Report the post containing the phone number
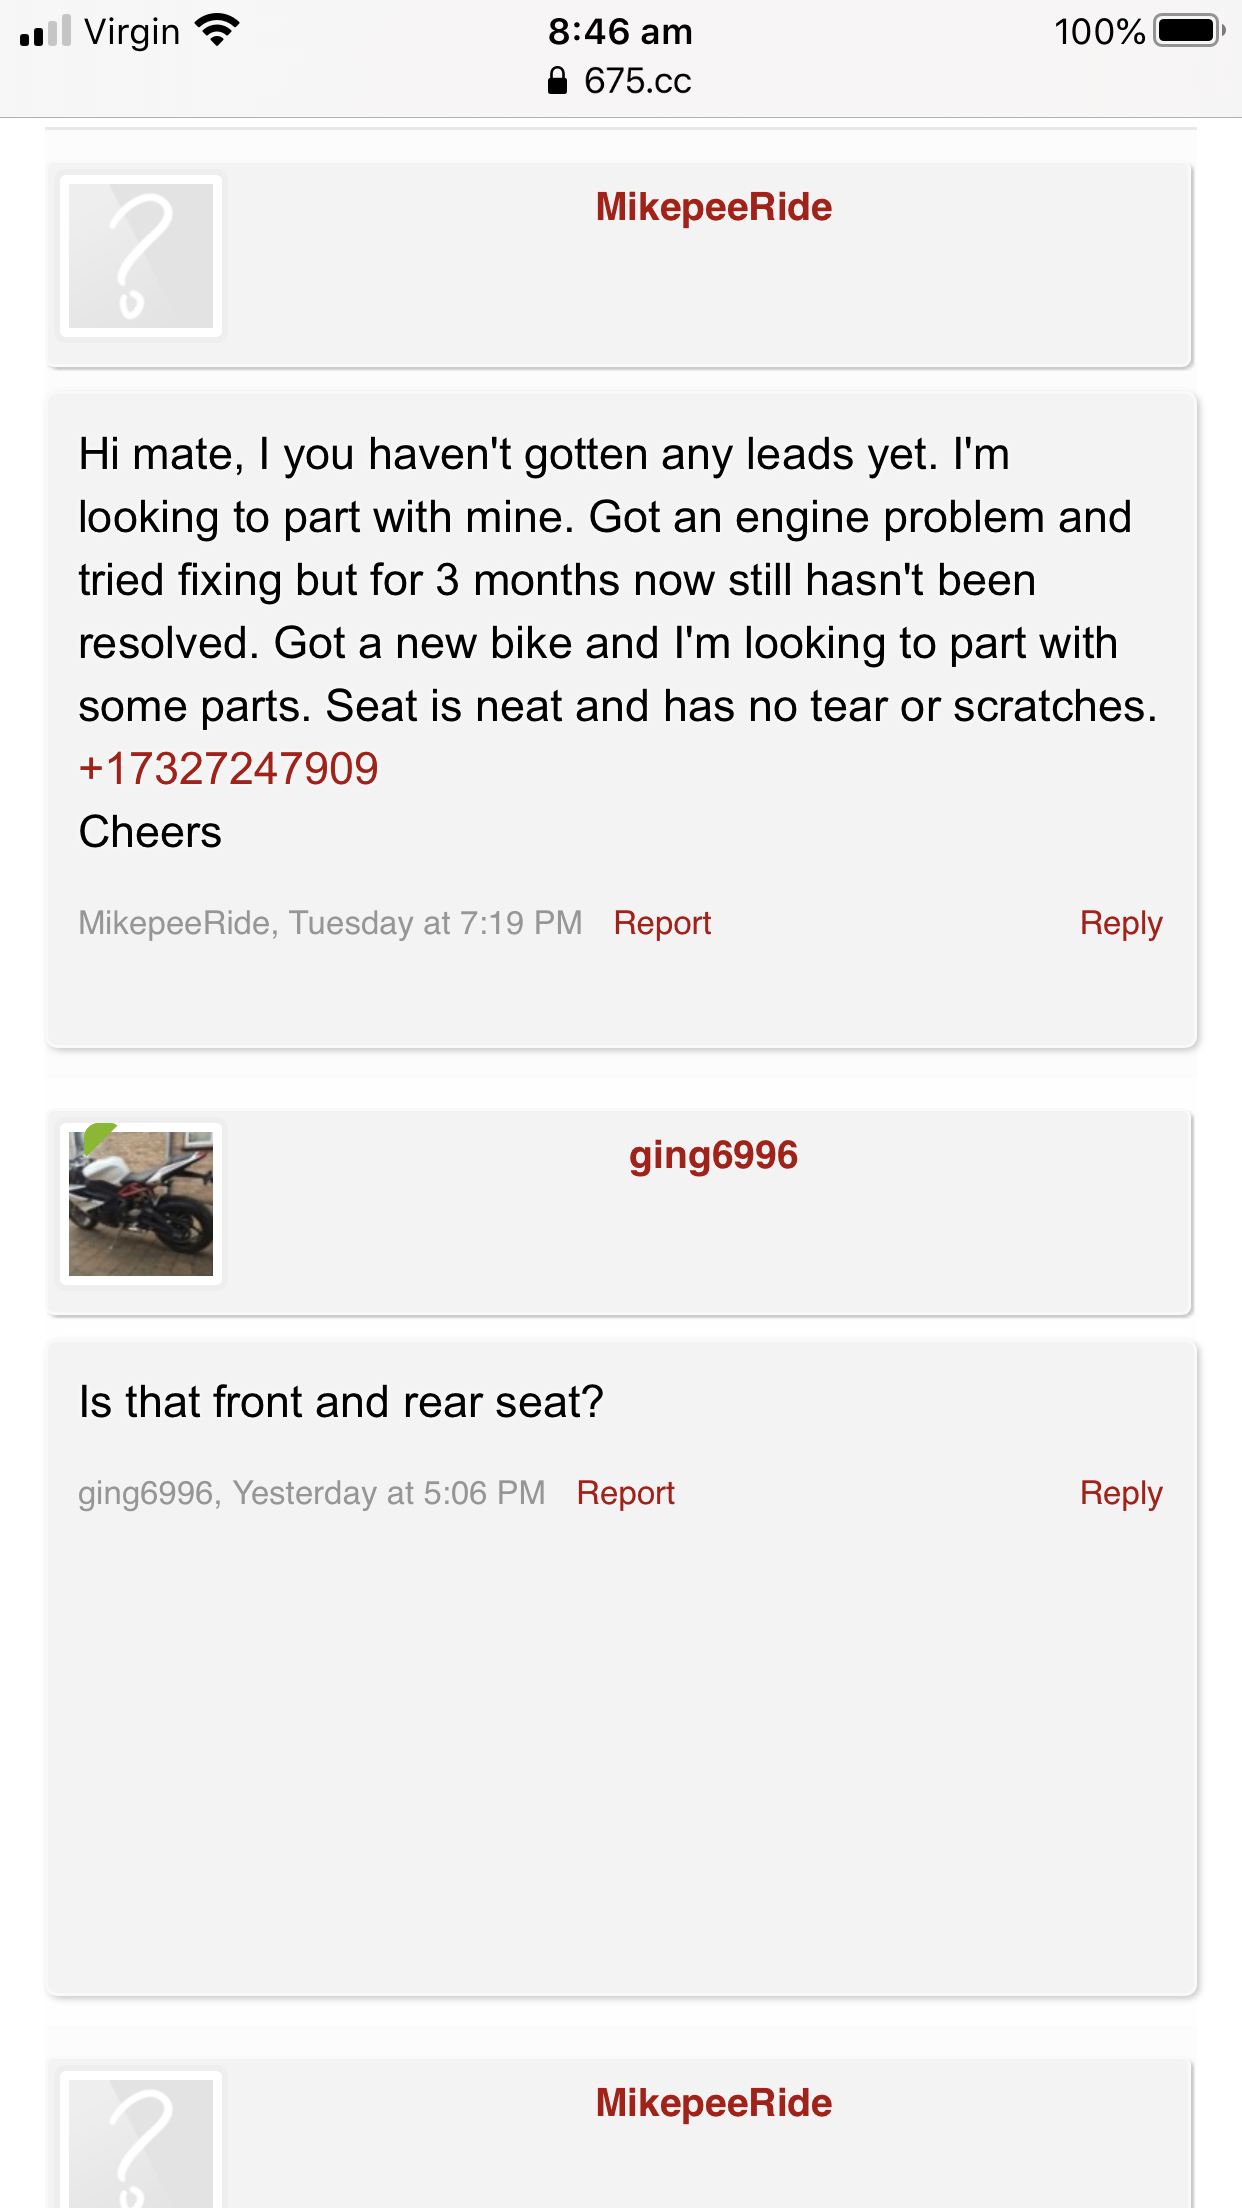This screenshot has width=1242, height=2208. [x=662, y=923]
